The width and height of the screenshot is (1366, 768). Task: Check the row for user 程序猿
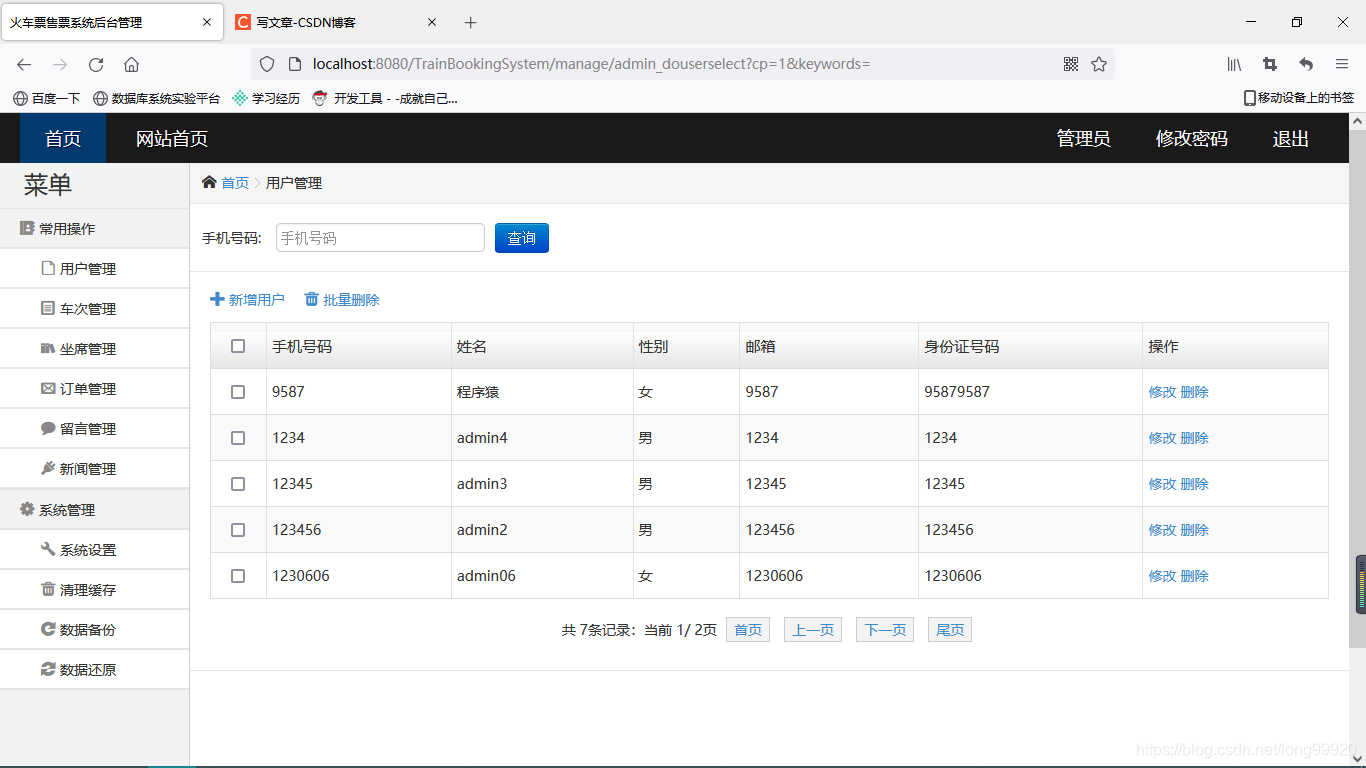[238, 392]
